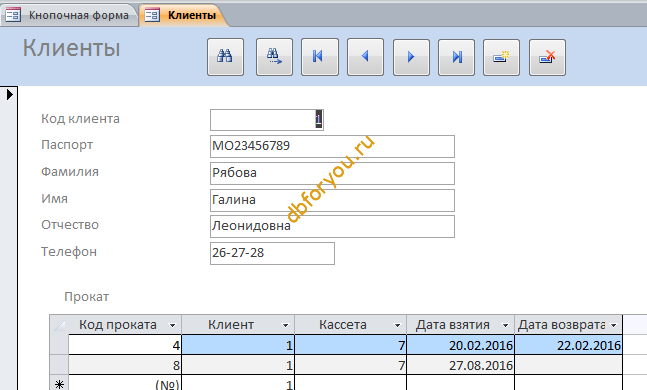Viewport: 647px width, 390px height.
Task: Click the select-all corner of Прокат datasheet
Action: pos(59,325)
